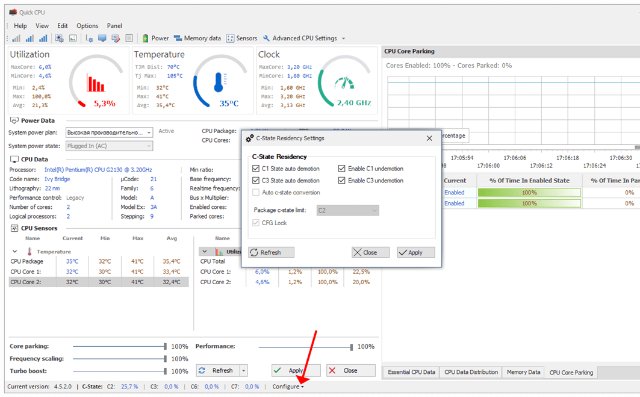Check the Auto c-state conversion box

(x=256, y=192)
